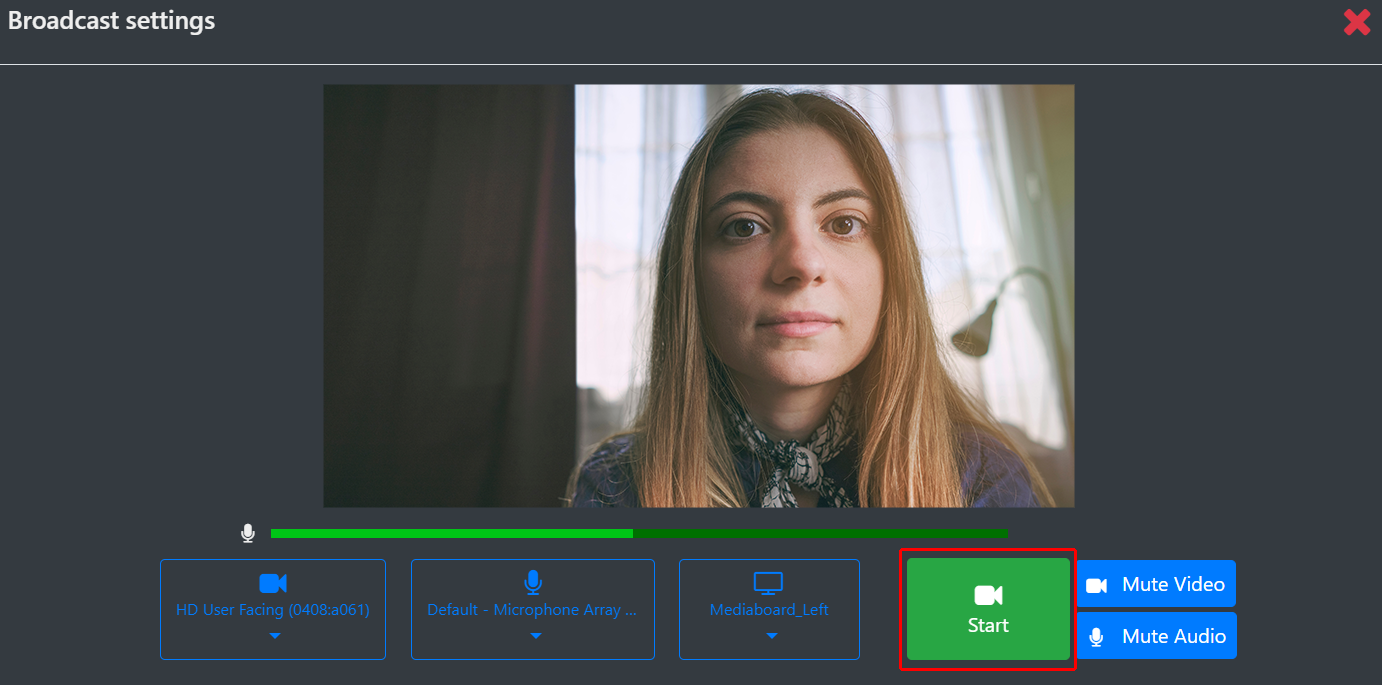Open the Mediaboard_Left screen dropdown

[x=769, y=609]
